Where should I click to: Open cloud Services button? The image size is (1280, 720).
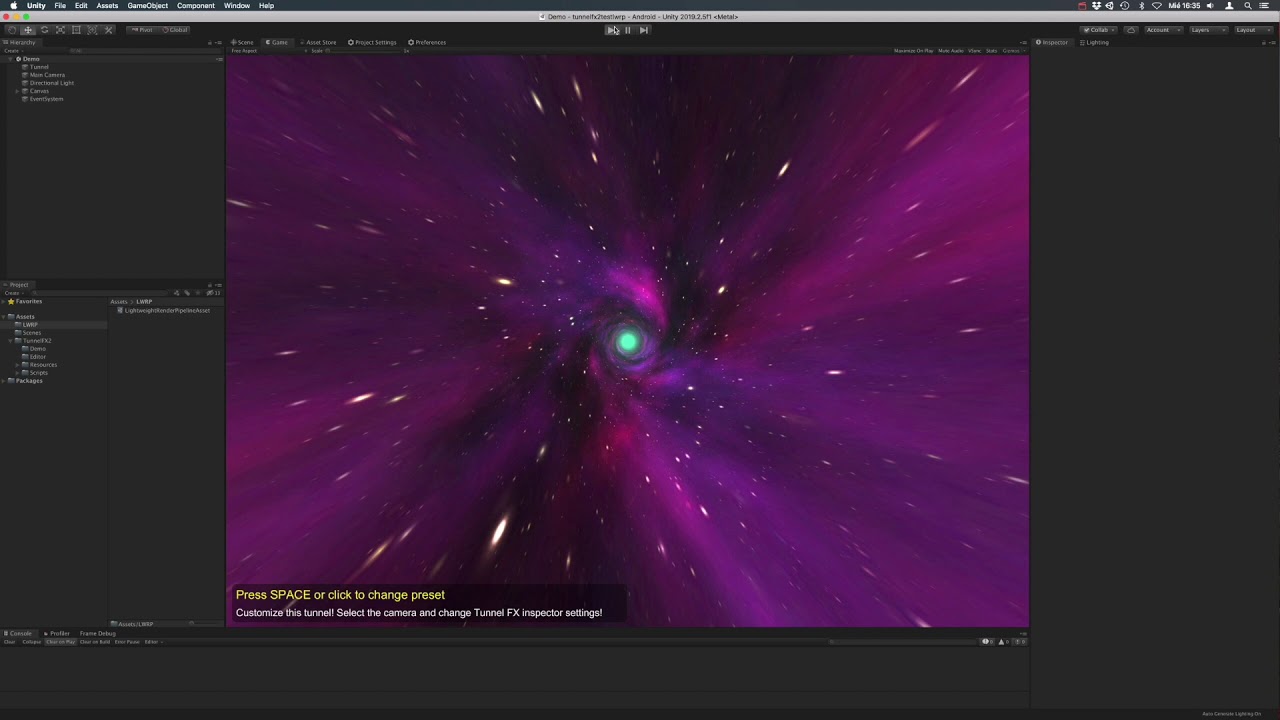(x=1131, y=30)
